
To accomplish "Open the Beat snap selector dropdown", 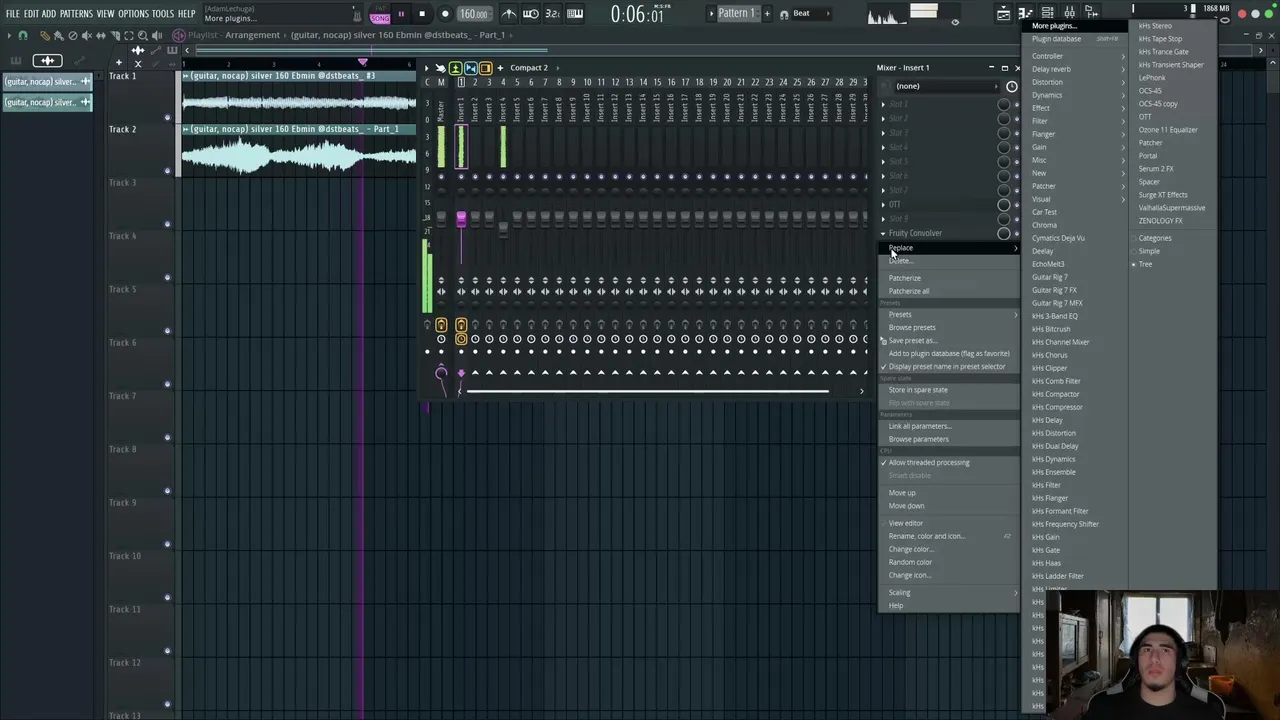I will 808,13.
